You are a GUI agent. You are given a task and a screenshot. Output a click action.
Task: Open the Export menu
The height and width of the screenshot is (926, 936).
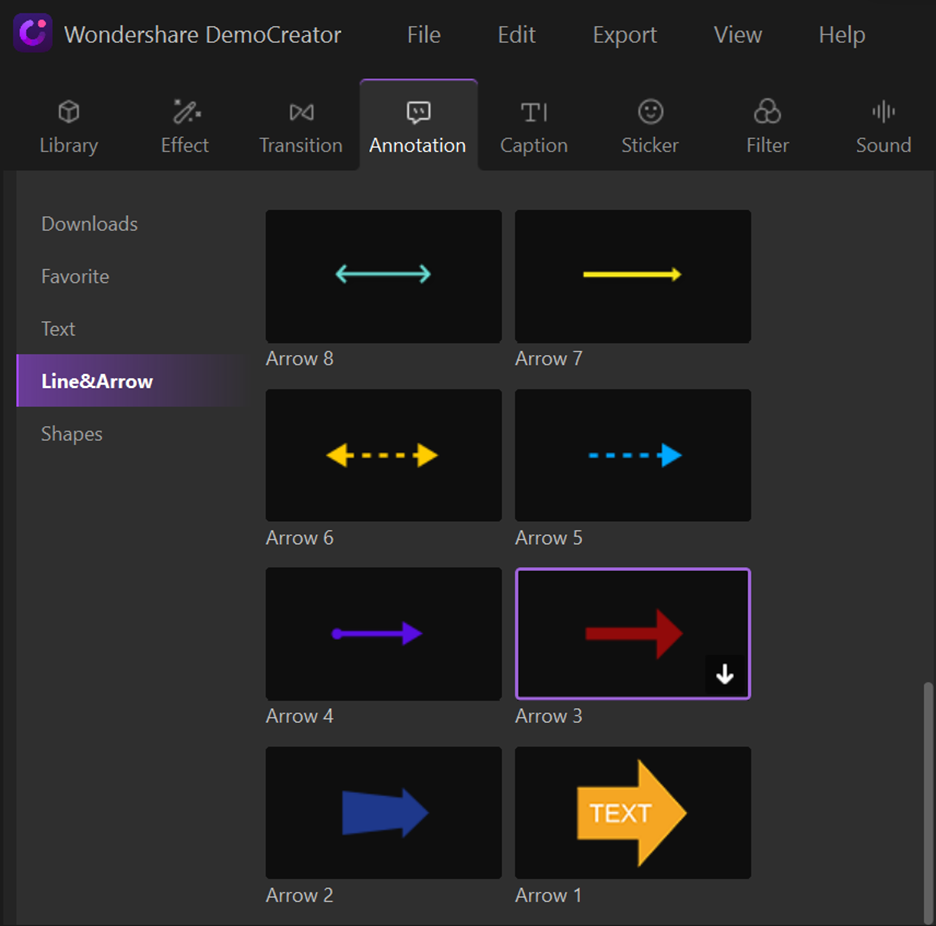pyautogui.click(x=625, y=35)
